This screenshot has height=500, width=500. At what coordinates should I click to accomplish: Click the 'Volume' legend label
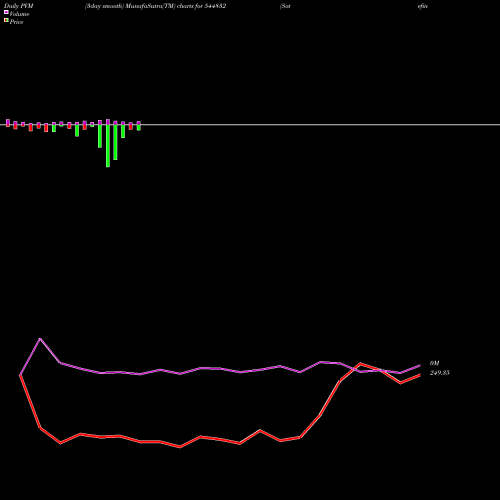pos(19,14)
